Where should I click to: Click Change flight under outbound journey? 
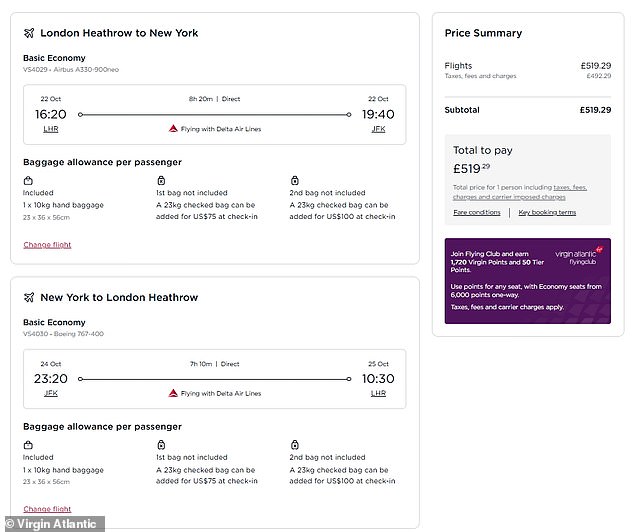pyautogui.click(x=47, y=245)
